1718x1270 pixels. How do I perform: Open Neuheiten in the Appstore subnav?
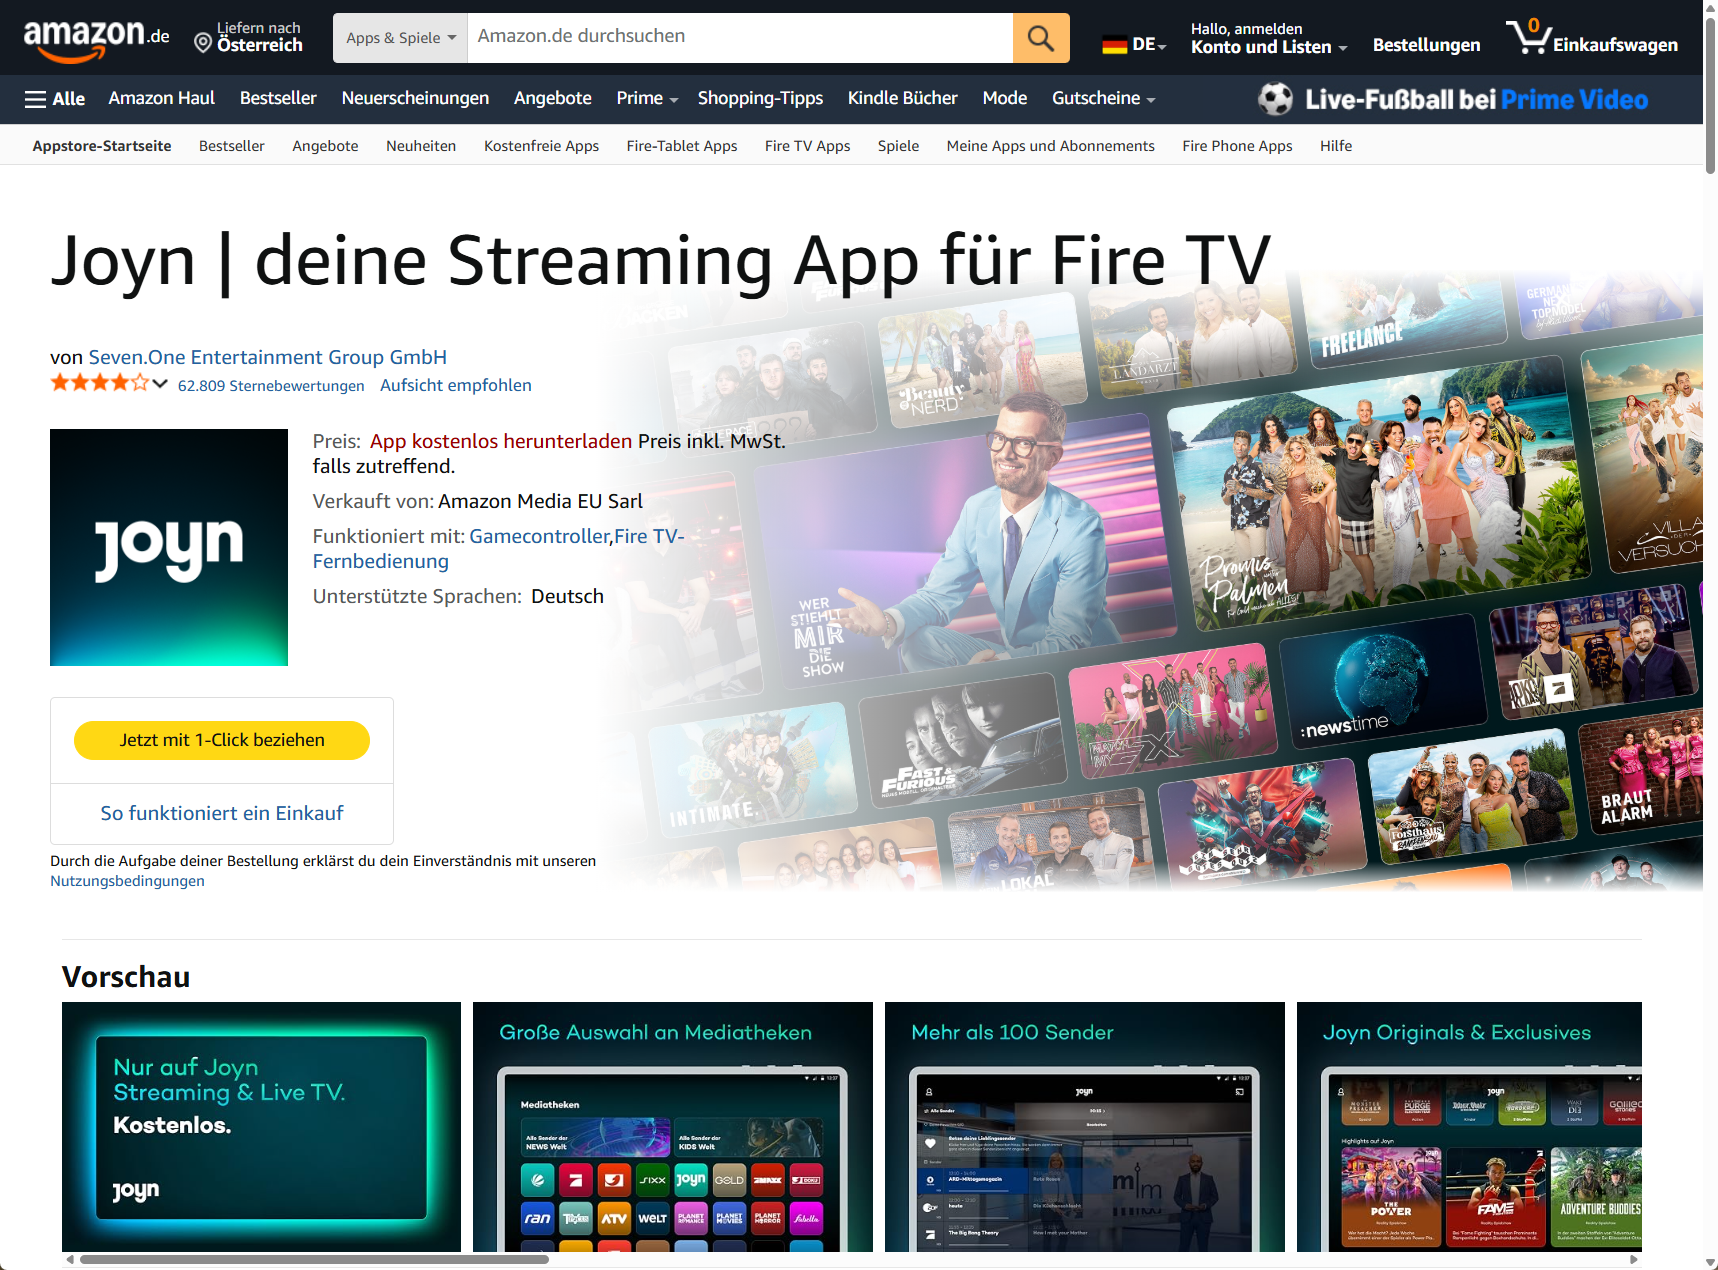click(x=421, y=146)
